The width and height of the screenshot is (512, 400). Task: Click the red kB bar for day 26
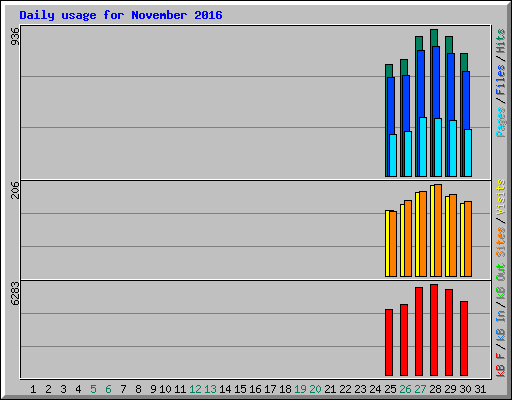click(404, 340)
